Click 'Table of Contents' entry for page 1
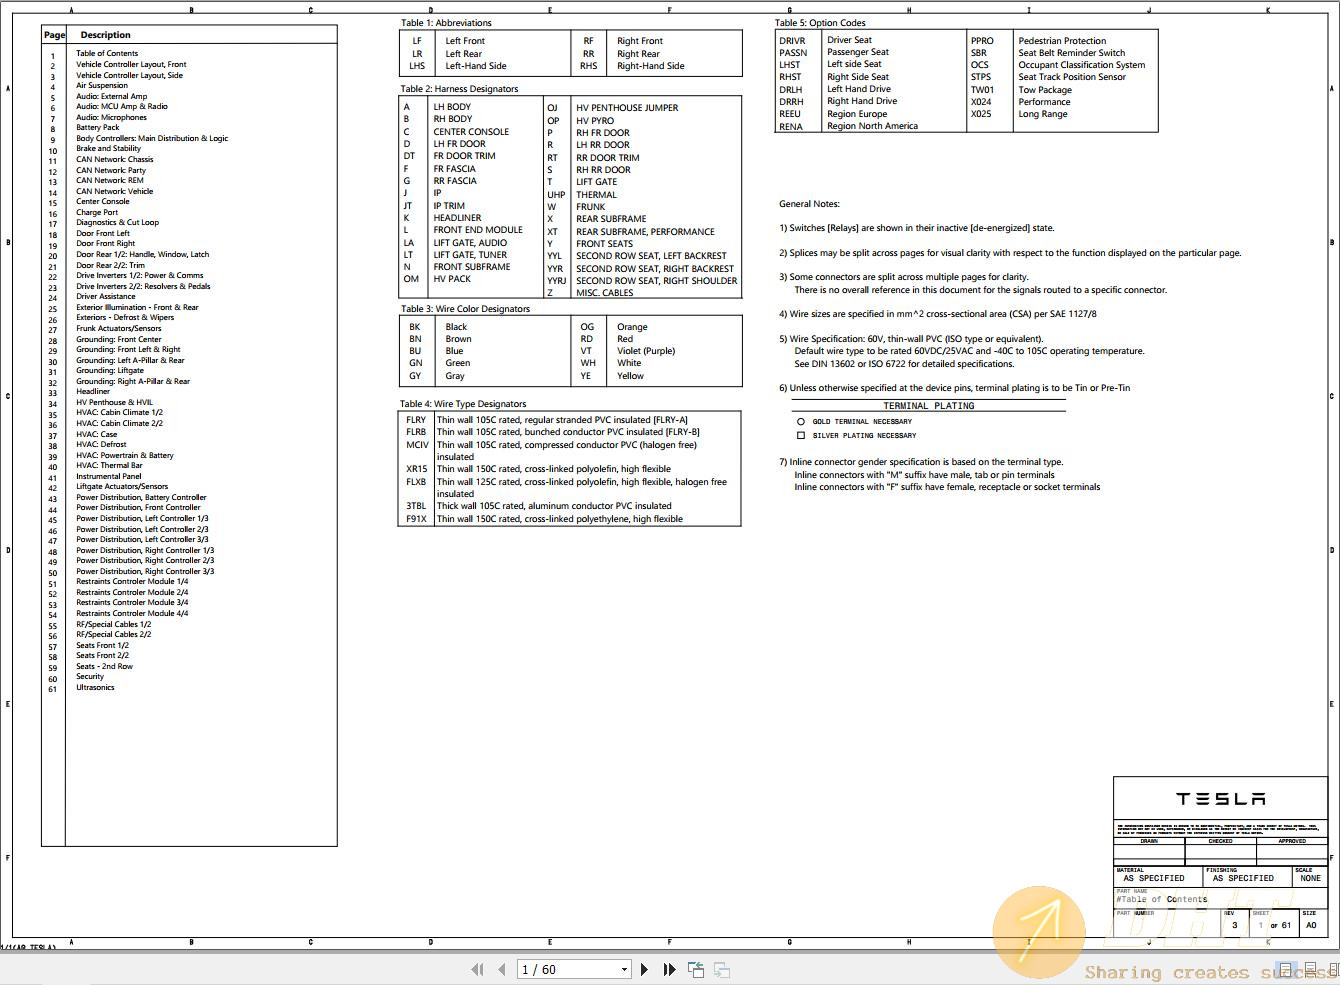 coord(107,54)
